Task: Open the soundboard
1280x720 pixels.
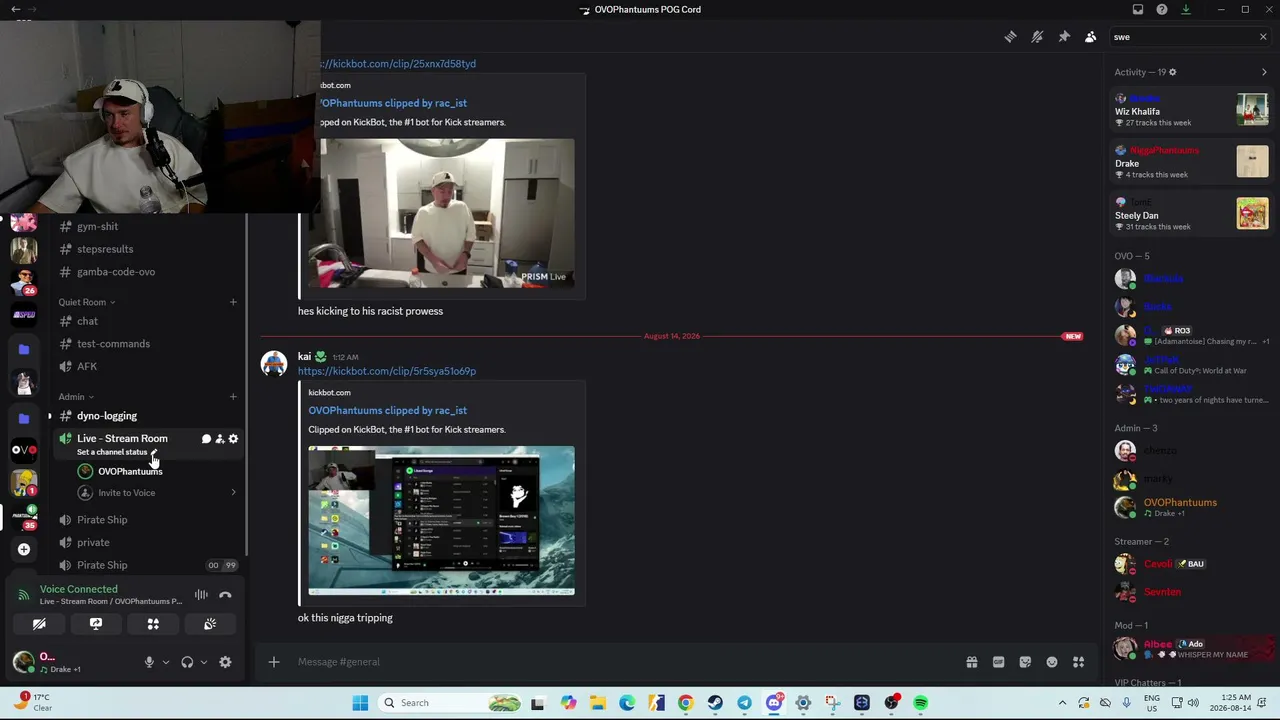Action: click(x=210, y=624)
